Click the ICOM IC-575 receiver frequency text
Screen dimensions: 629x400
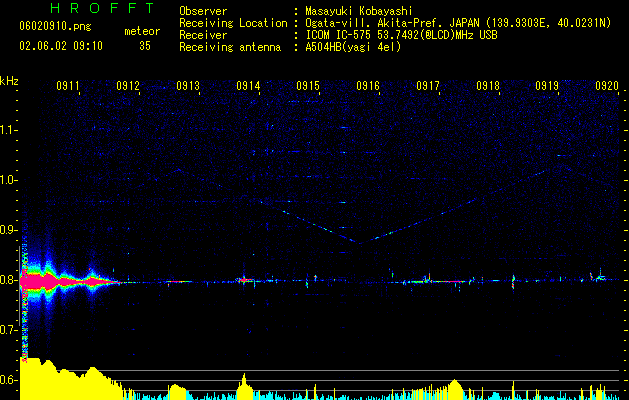pyautogui.click(x=401, y=35)
